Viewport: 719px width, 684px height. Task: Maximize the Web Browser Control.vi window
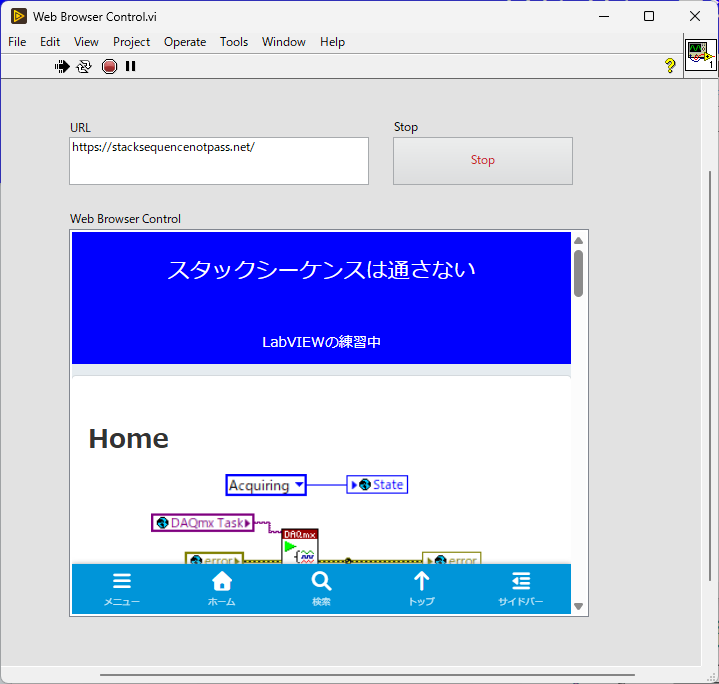[649, 17]
